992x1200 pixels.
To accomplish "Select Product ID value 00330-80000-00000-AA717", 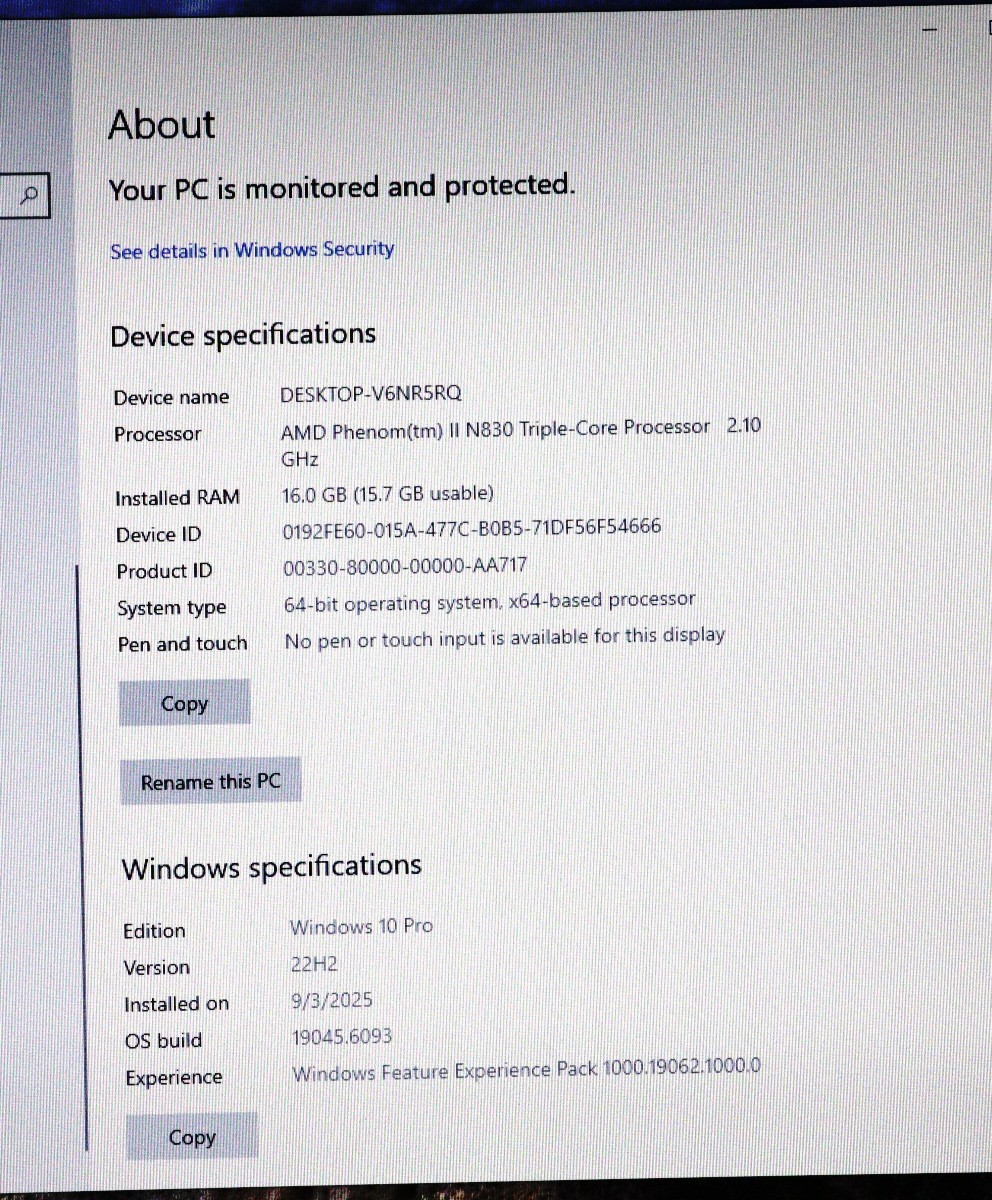I will pyautogui.click(x=405, y=566).
